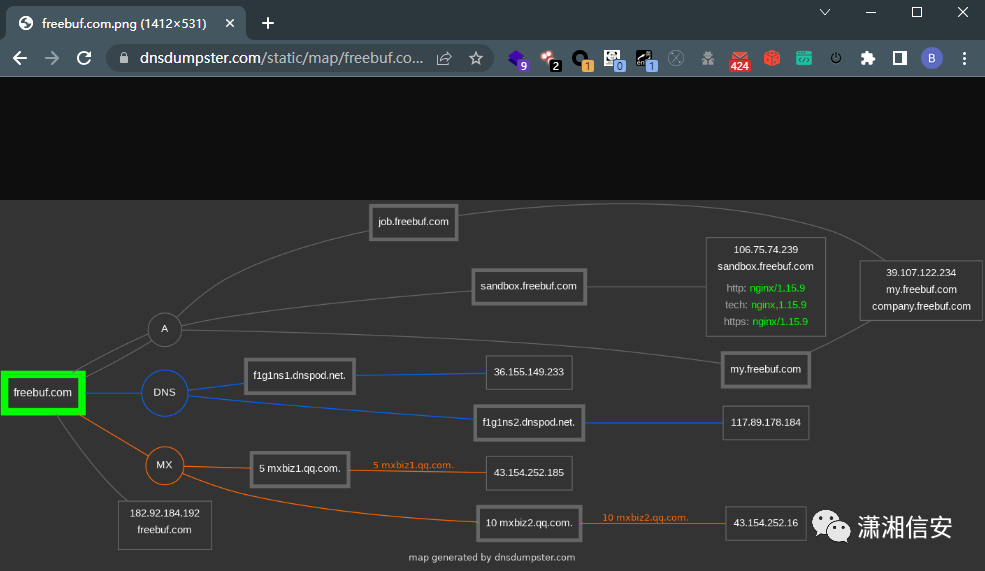Open the Extensions puzzle menu
Image resolution: width=985 pixels, height=571 pixels.
[868, 58]
